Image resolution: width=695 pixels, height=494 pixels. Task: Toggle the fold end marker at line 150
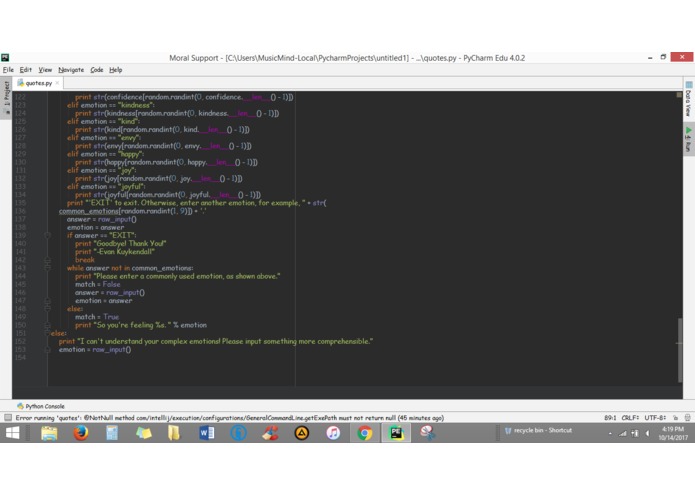[47, 325]
